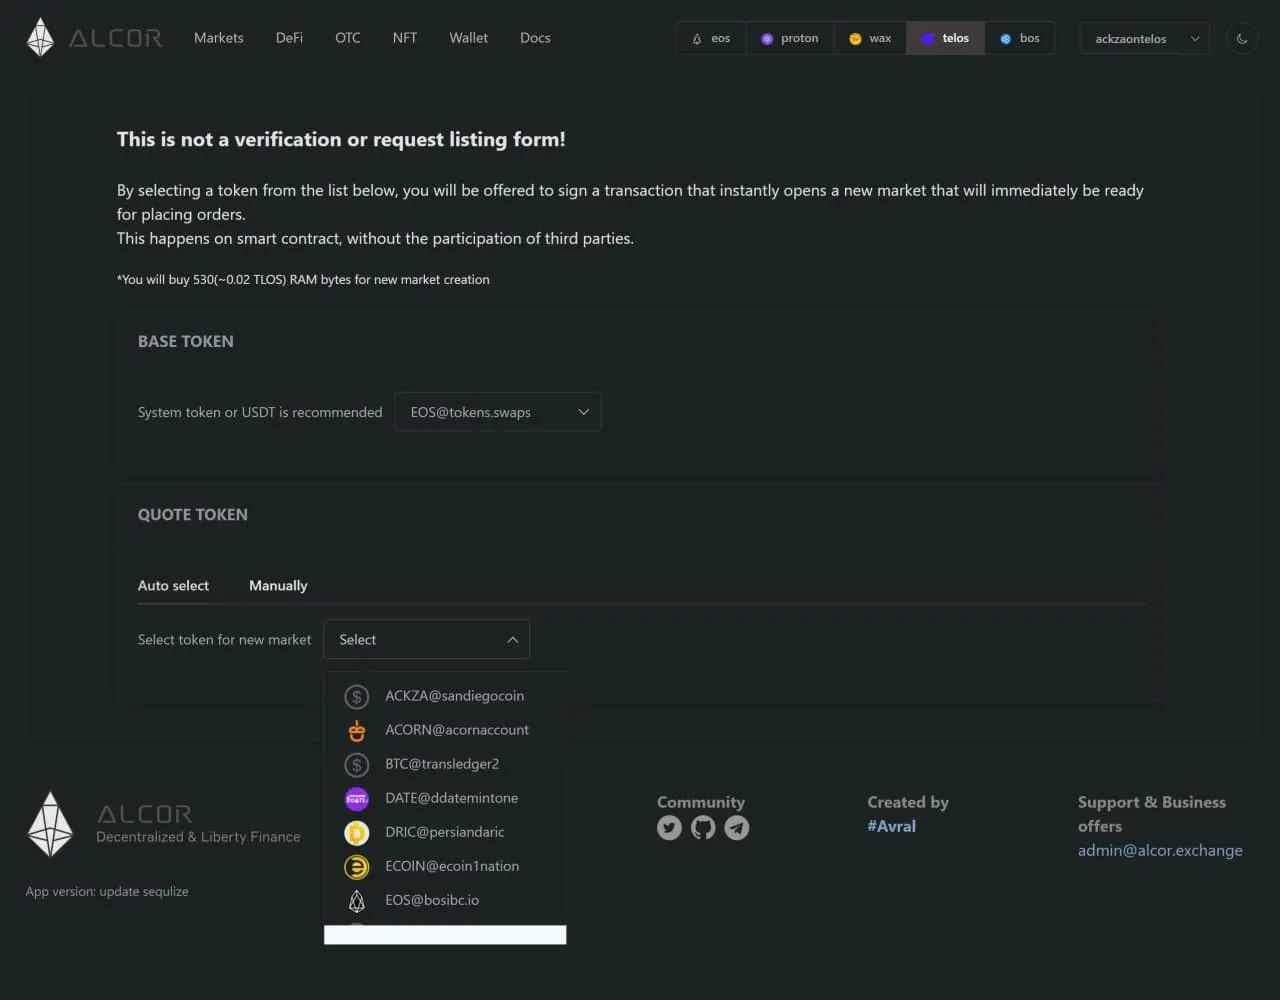Toggle dark mode moon icon

pyautogui.click(x=1242, y=39)
